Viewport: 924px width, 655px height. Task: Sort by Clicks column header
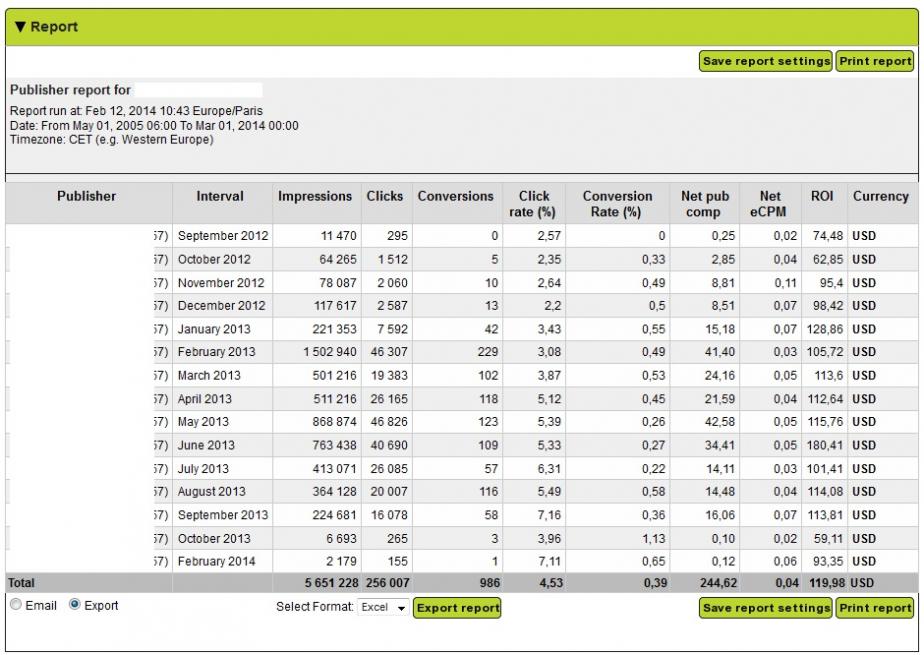tap(385, 196)
